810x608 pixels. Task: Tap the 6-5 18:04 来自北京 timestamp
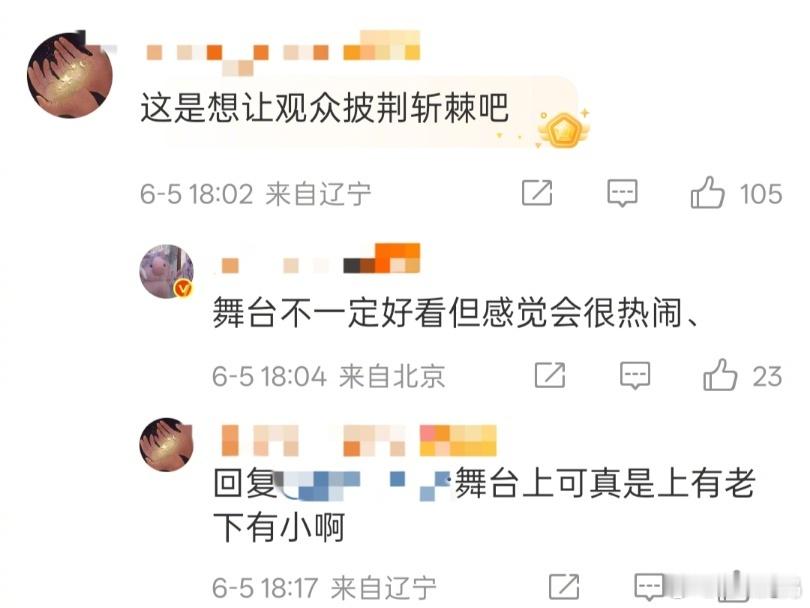pyautogui.click(x=329, y=376)
